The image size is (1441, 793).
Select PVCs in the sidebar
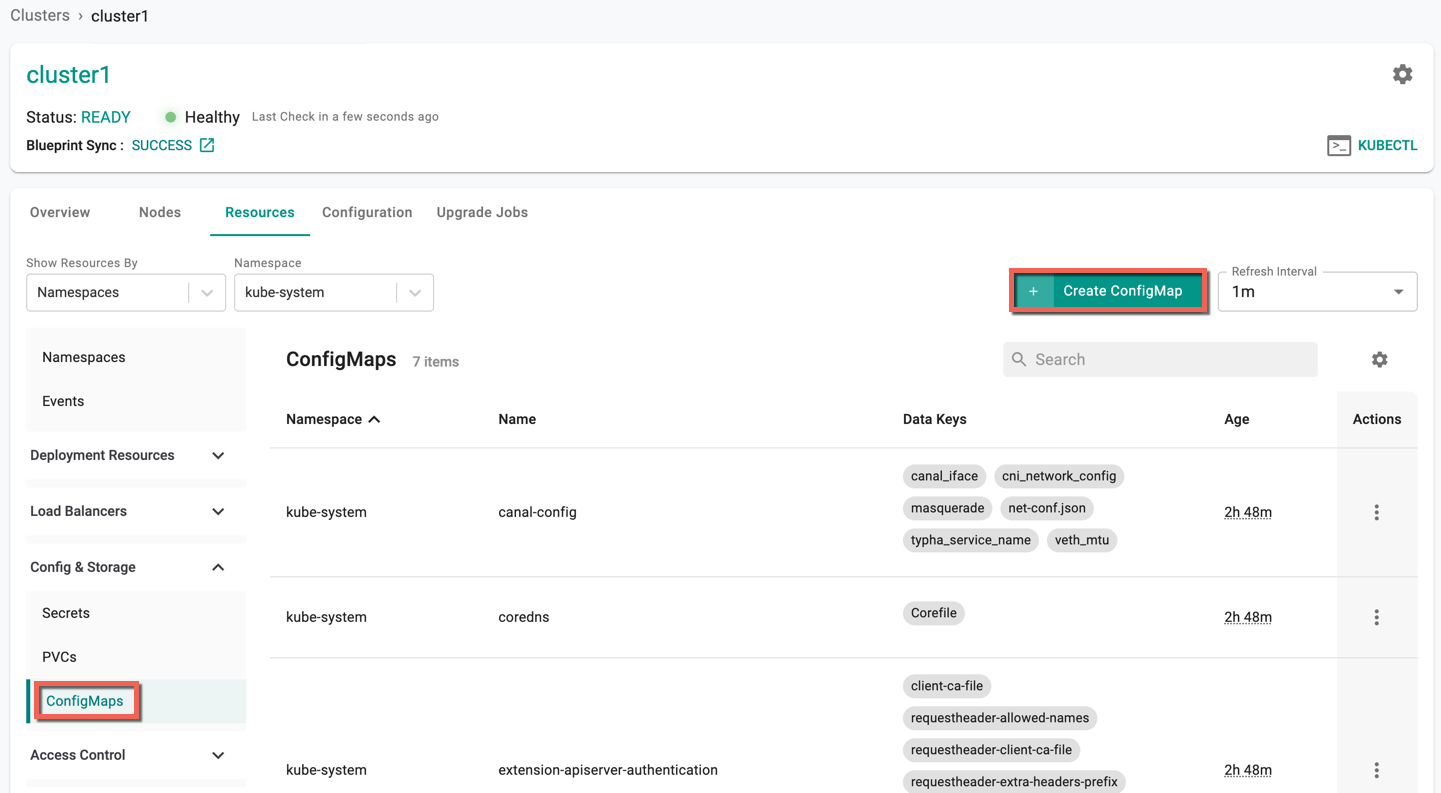pos(59,657)
